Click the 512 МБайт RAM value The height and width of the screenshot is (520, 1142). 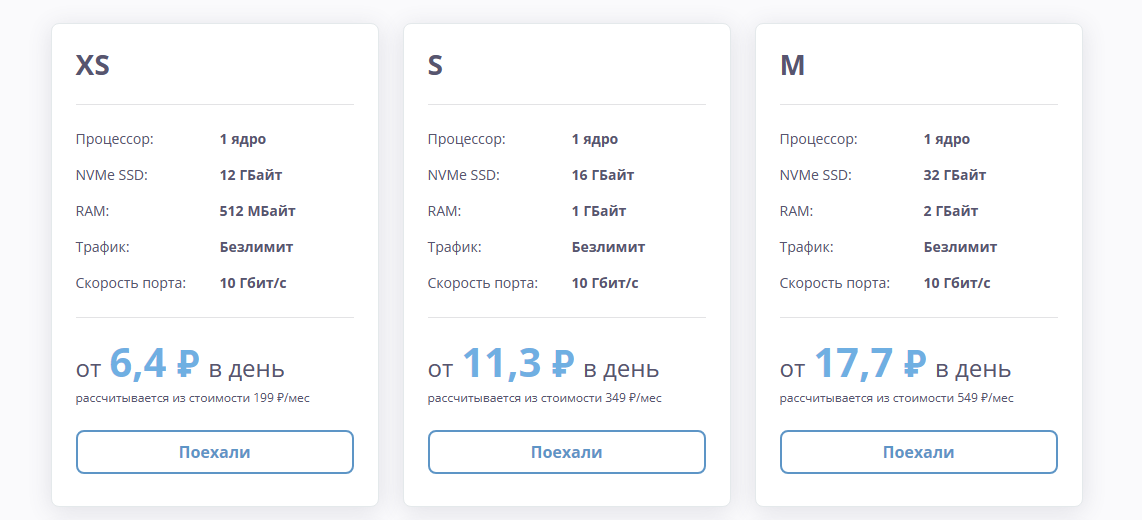click(x=258, y=211)
